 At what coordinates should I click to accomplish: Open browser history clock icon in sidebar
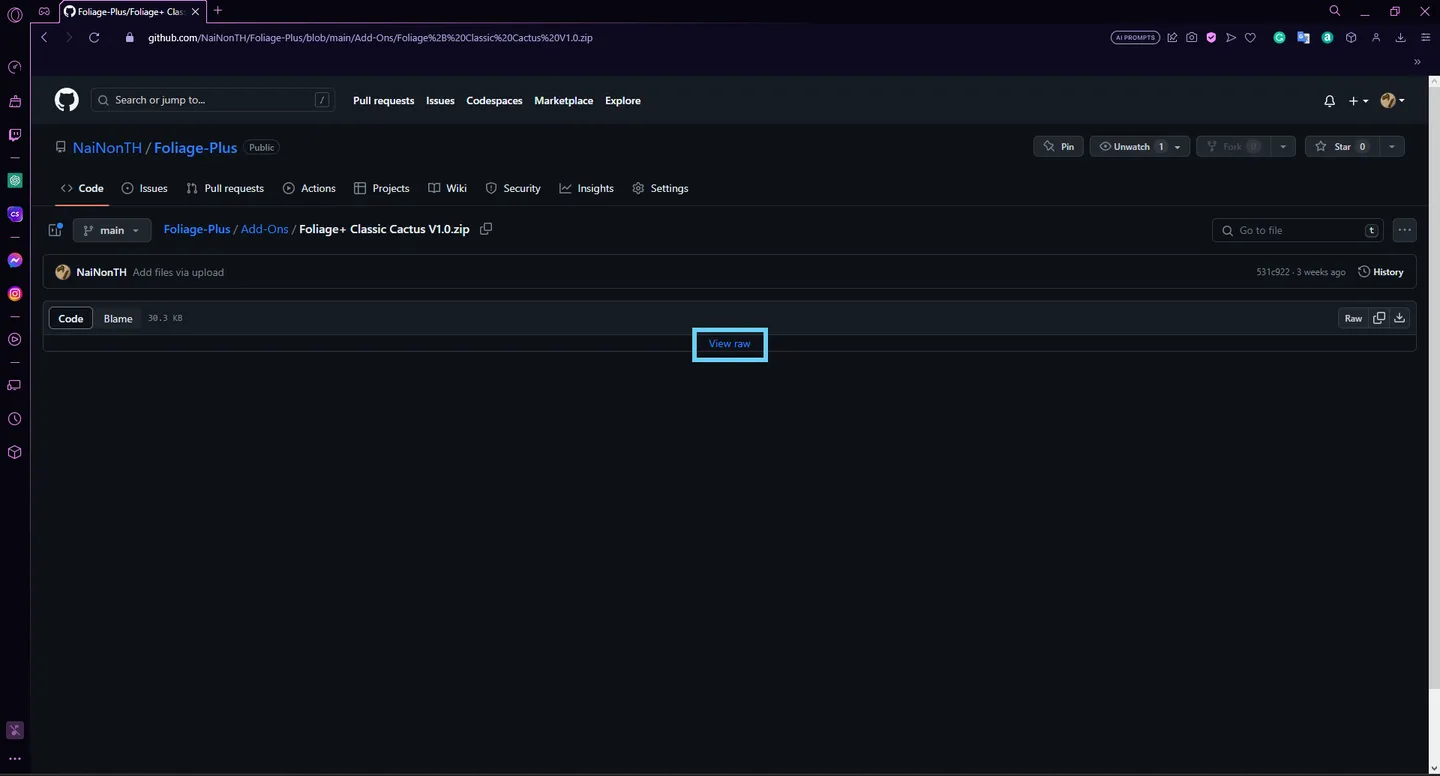tap(15, 419)
